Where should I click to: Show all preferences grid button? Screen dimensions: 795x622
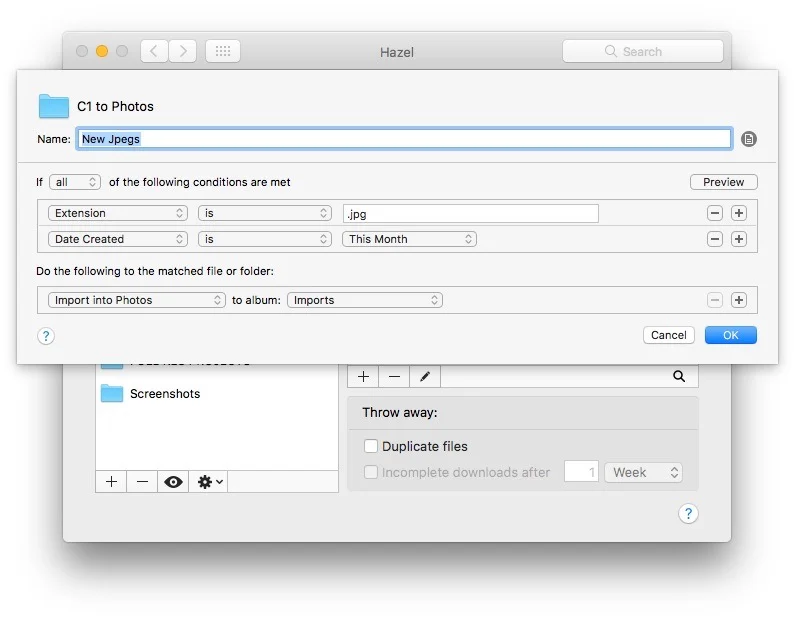click(223, 51)
